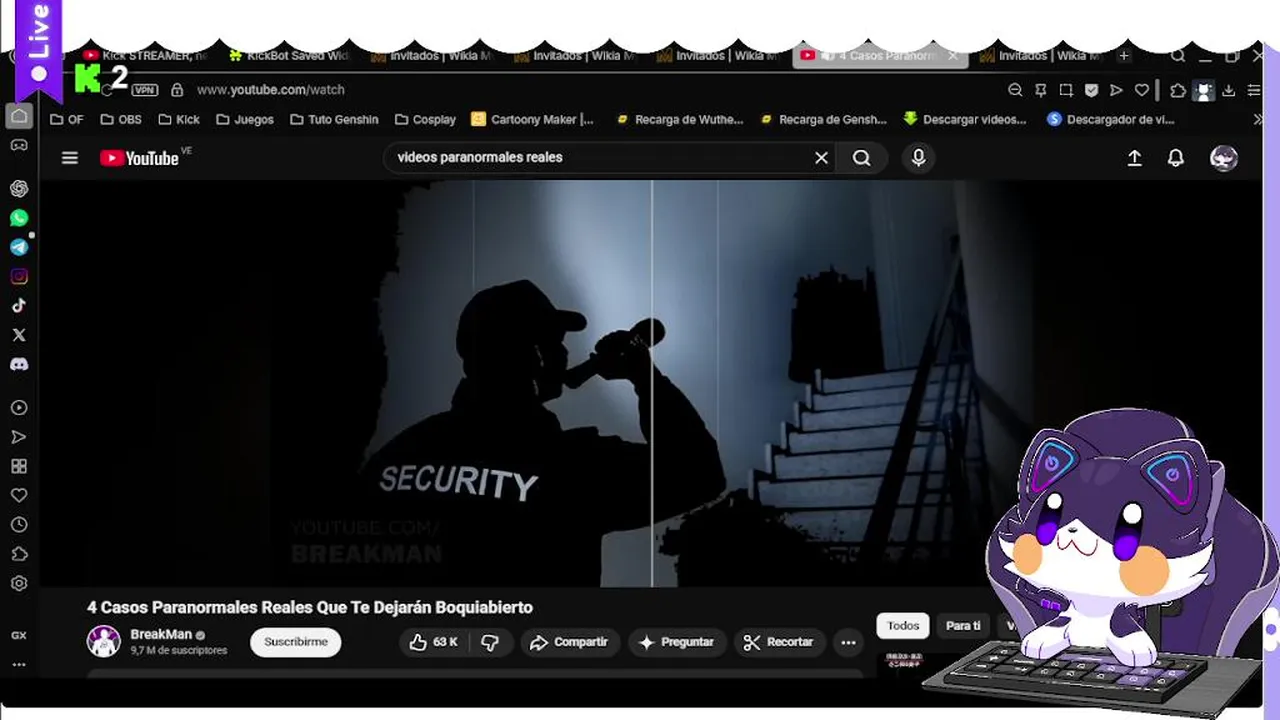Open WhatsApp in the Opera sidebar
The image size is (1280, 720).
pos(19,218)
